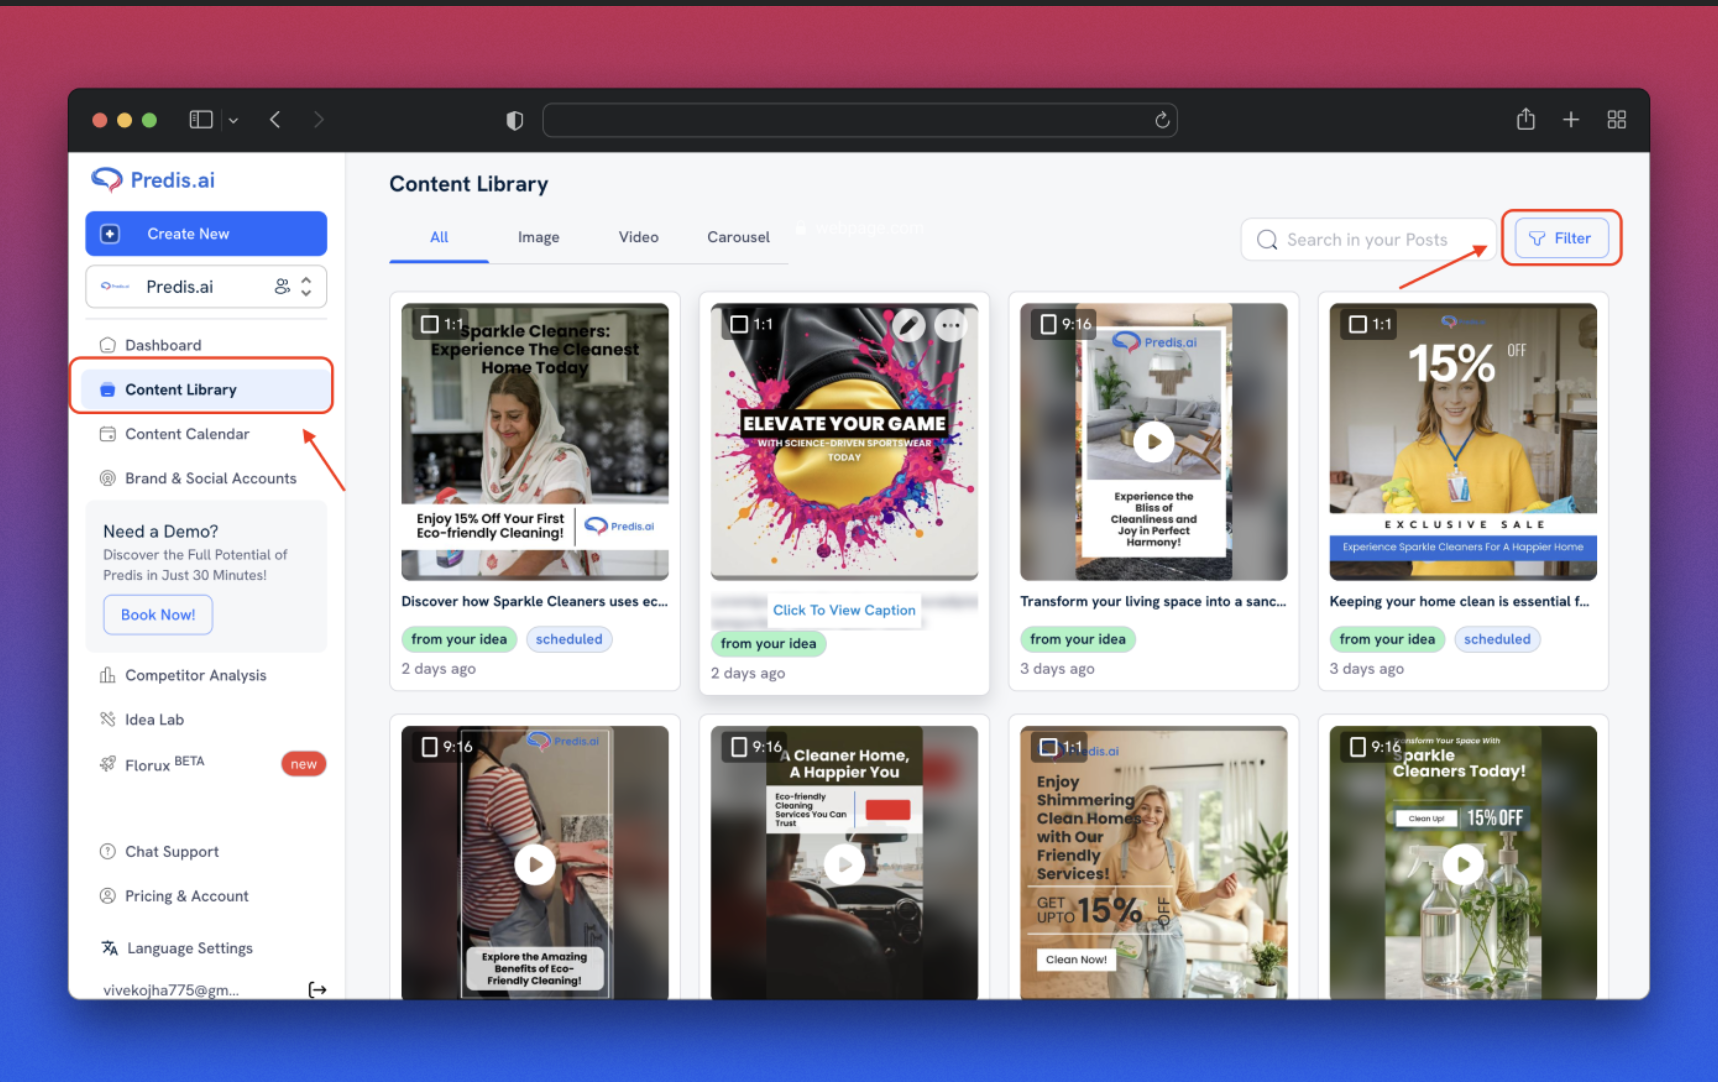
Task: Click the Idea Lab icon
Action: [108, 719]
